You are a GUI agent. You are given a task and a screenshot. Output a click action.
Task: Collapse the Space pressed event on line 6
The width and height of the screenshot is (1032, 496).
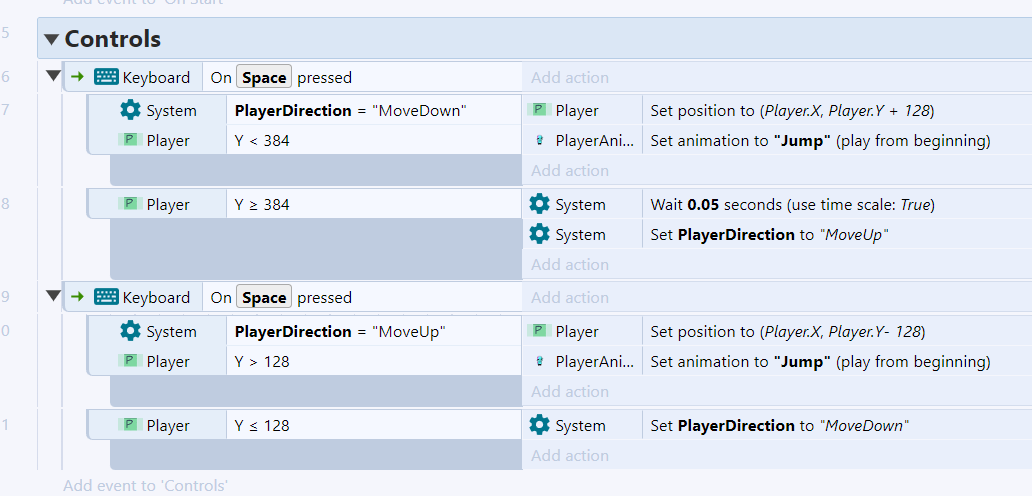pyautogui.click(x=53, y=77)
